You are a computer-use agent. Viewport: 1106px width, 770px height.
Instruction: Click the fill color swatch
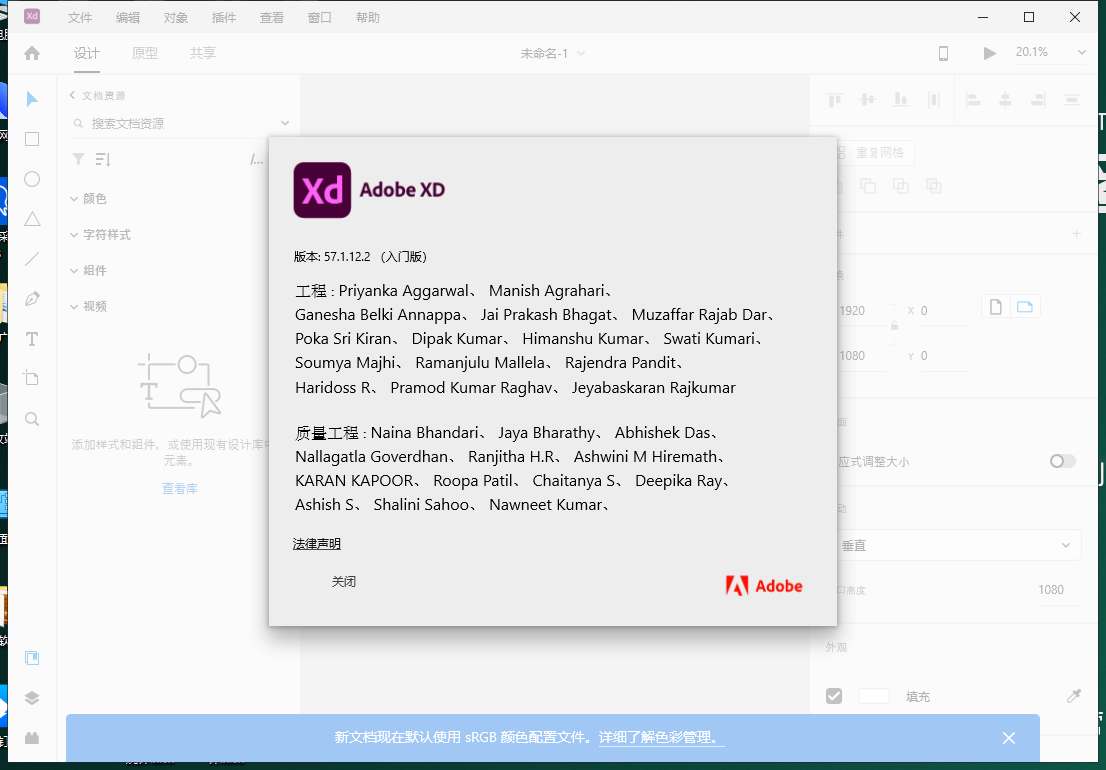873,697
